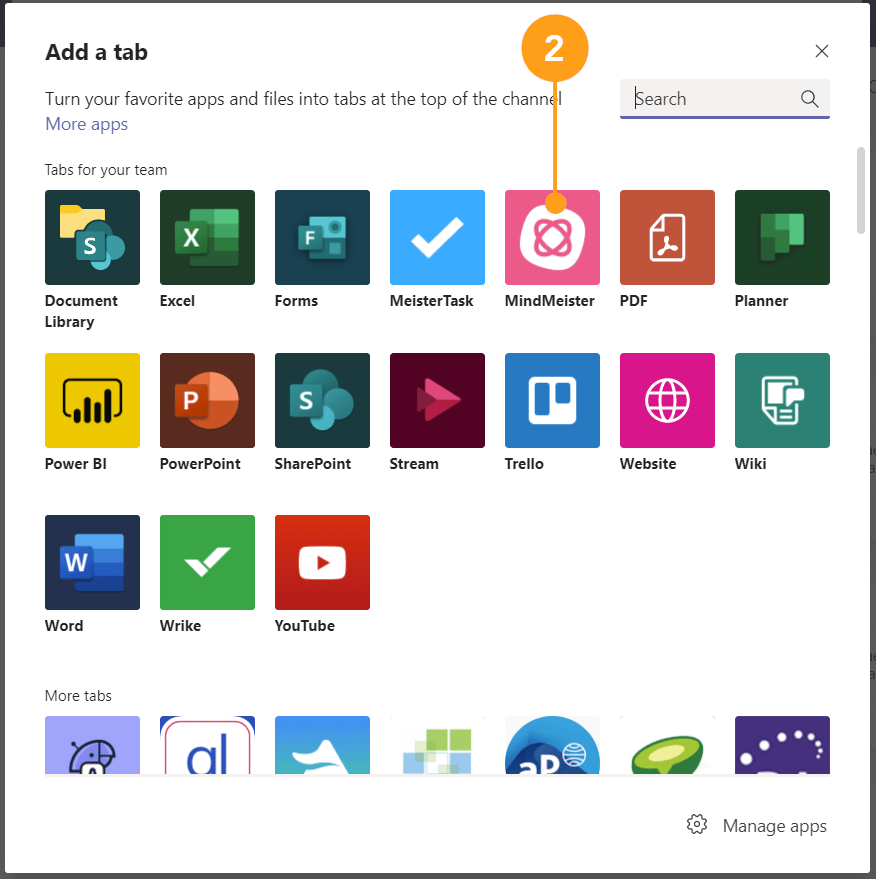Select the dark purple dotted app tile

782,745
